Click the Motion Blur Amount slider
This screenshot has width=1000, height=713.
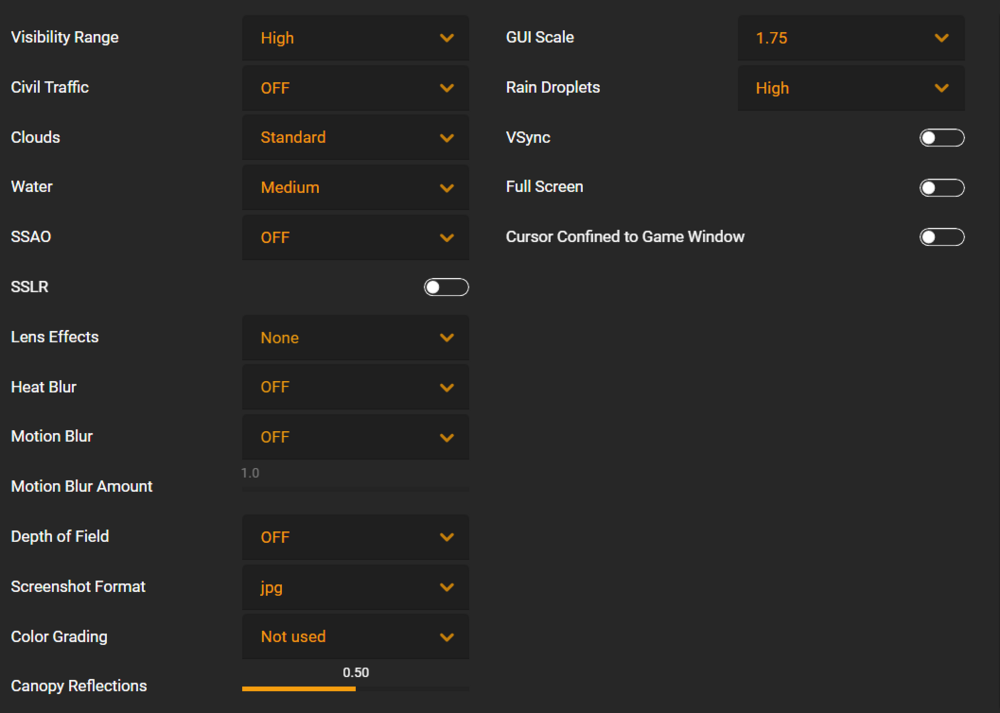354,488
